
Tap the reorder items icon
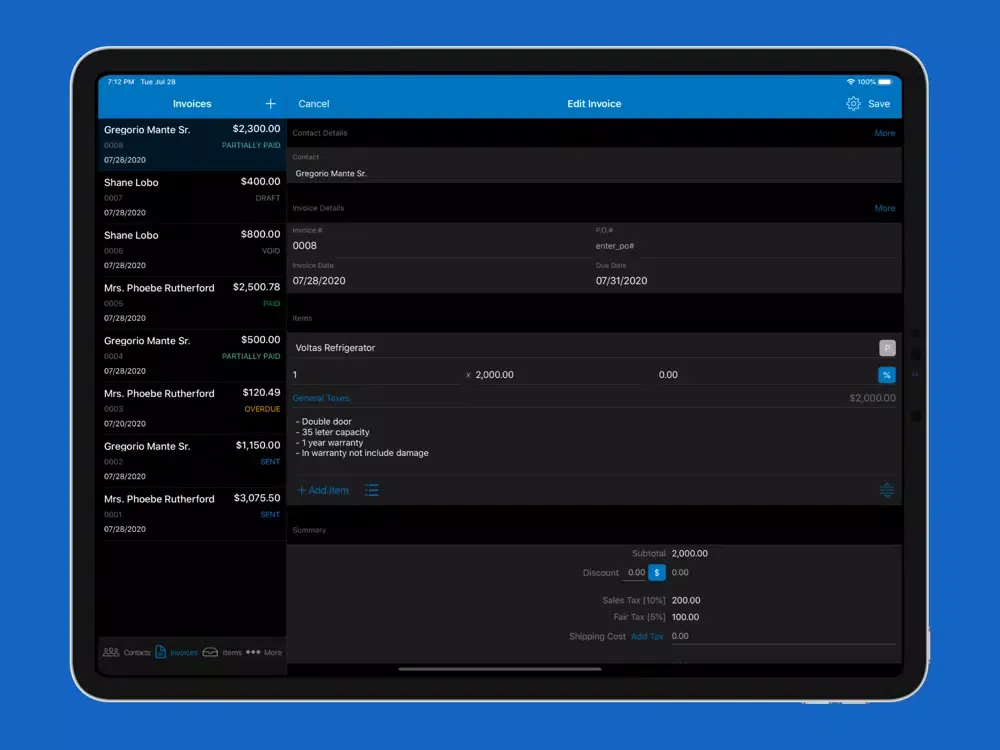click(x=886, y=490)
